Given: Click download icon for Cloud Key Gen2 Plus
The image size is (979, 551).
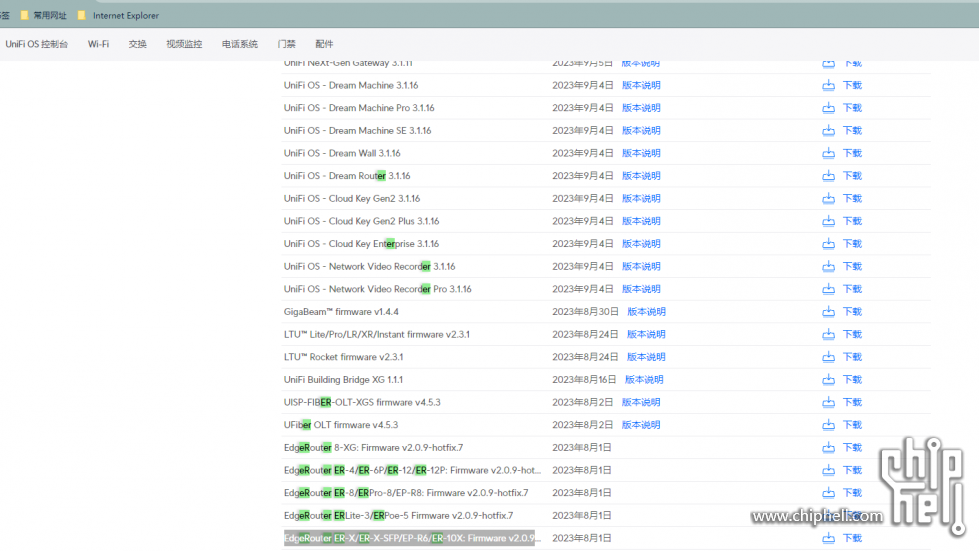Looking at the screenshot, I should [828, 221].
